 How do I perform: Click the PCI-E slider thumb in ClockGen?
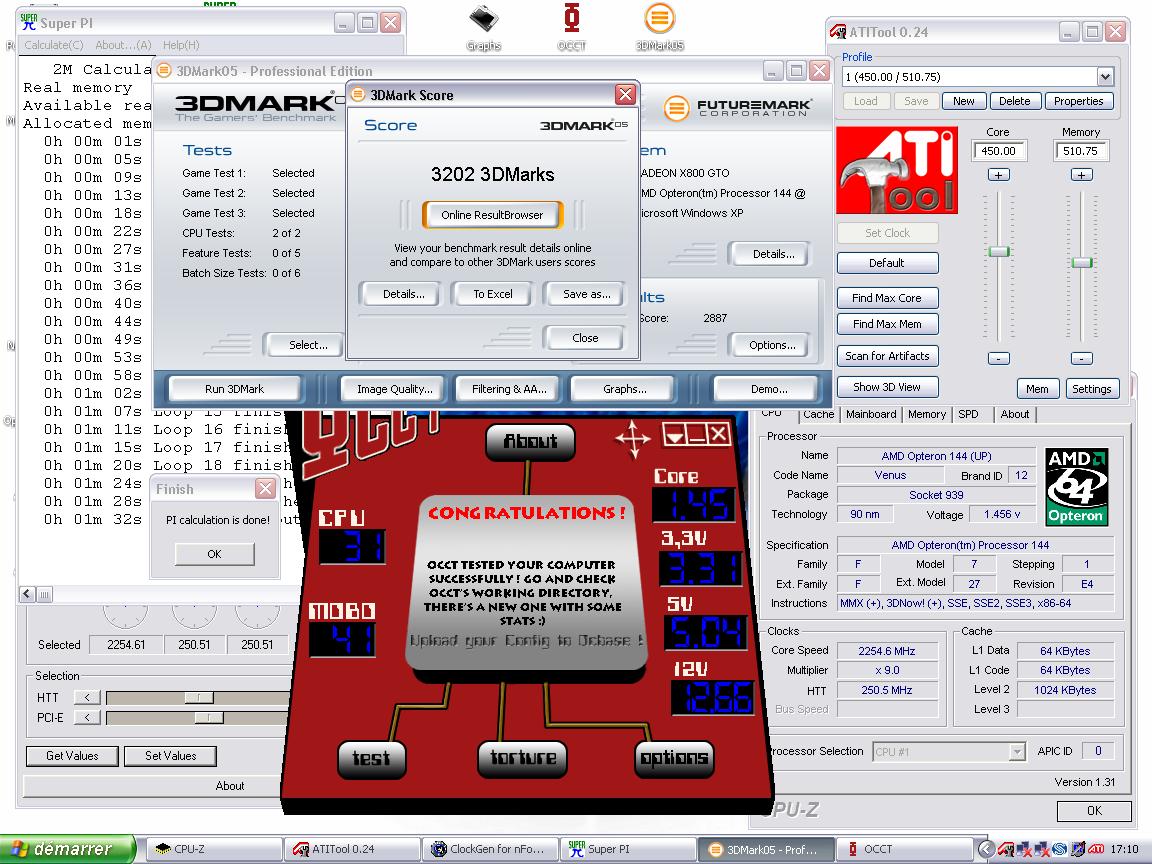(x=209, y=717)
